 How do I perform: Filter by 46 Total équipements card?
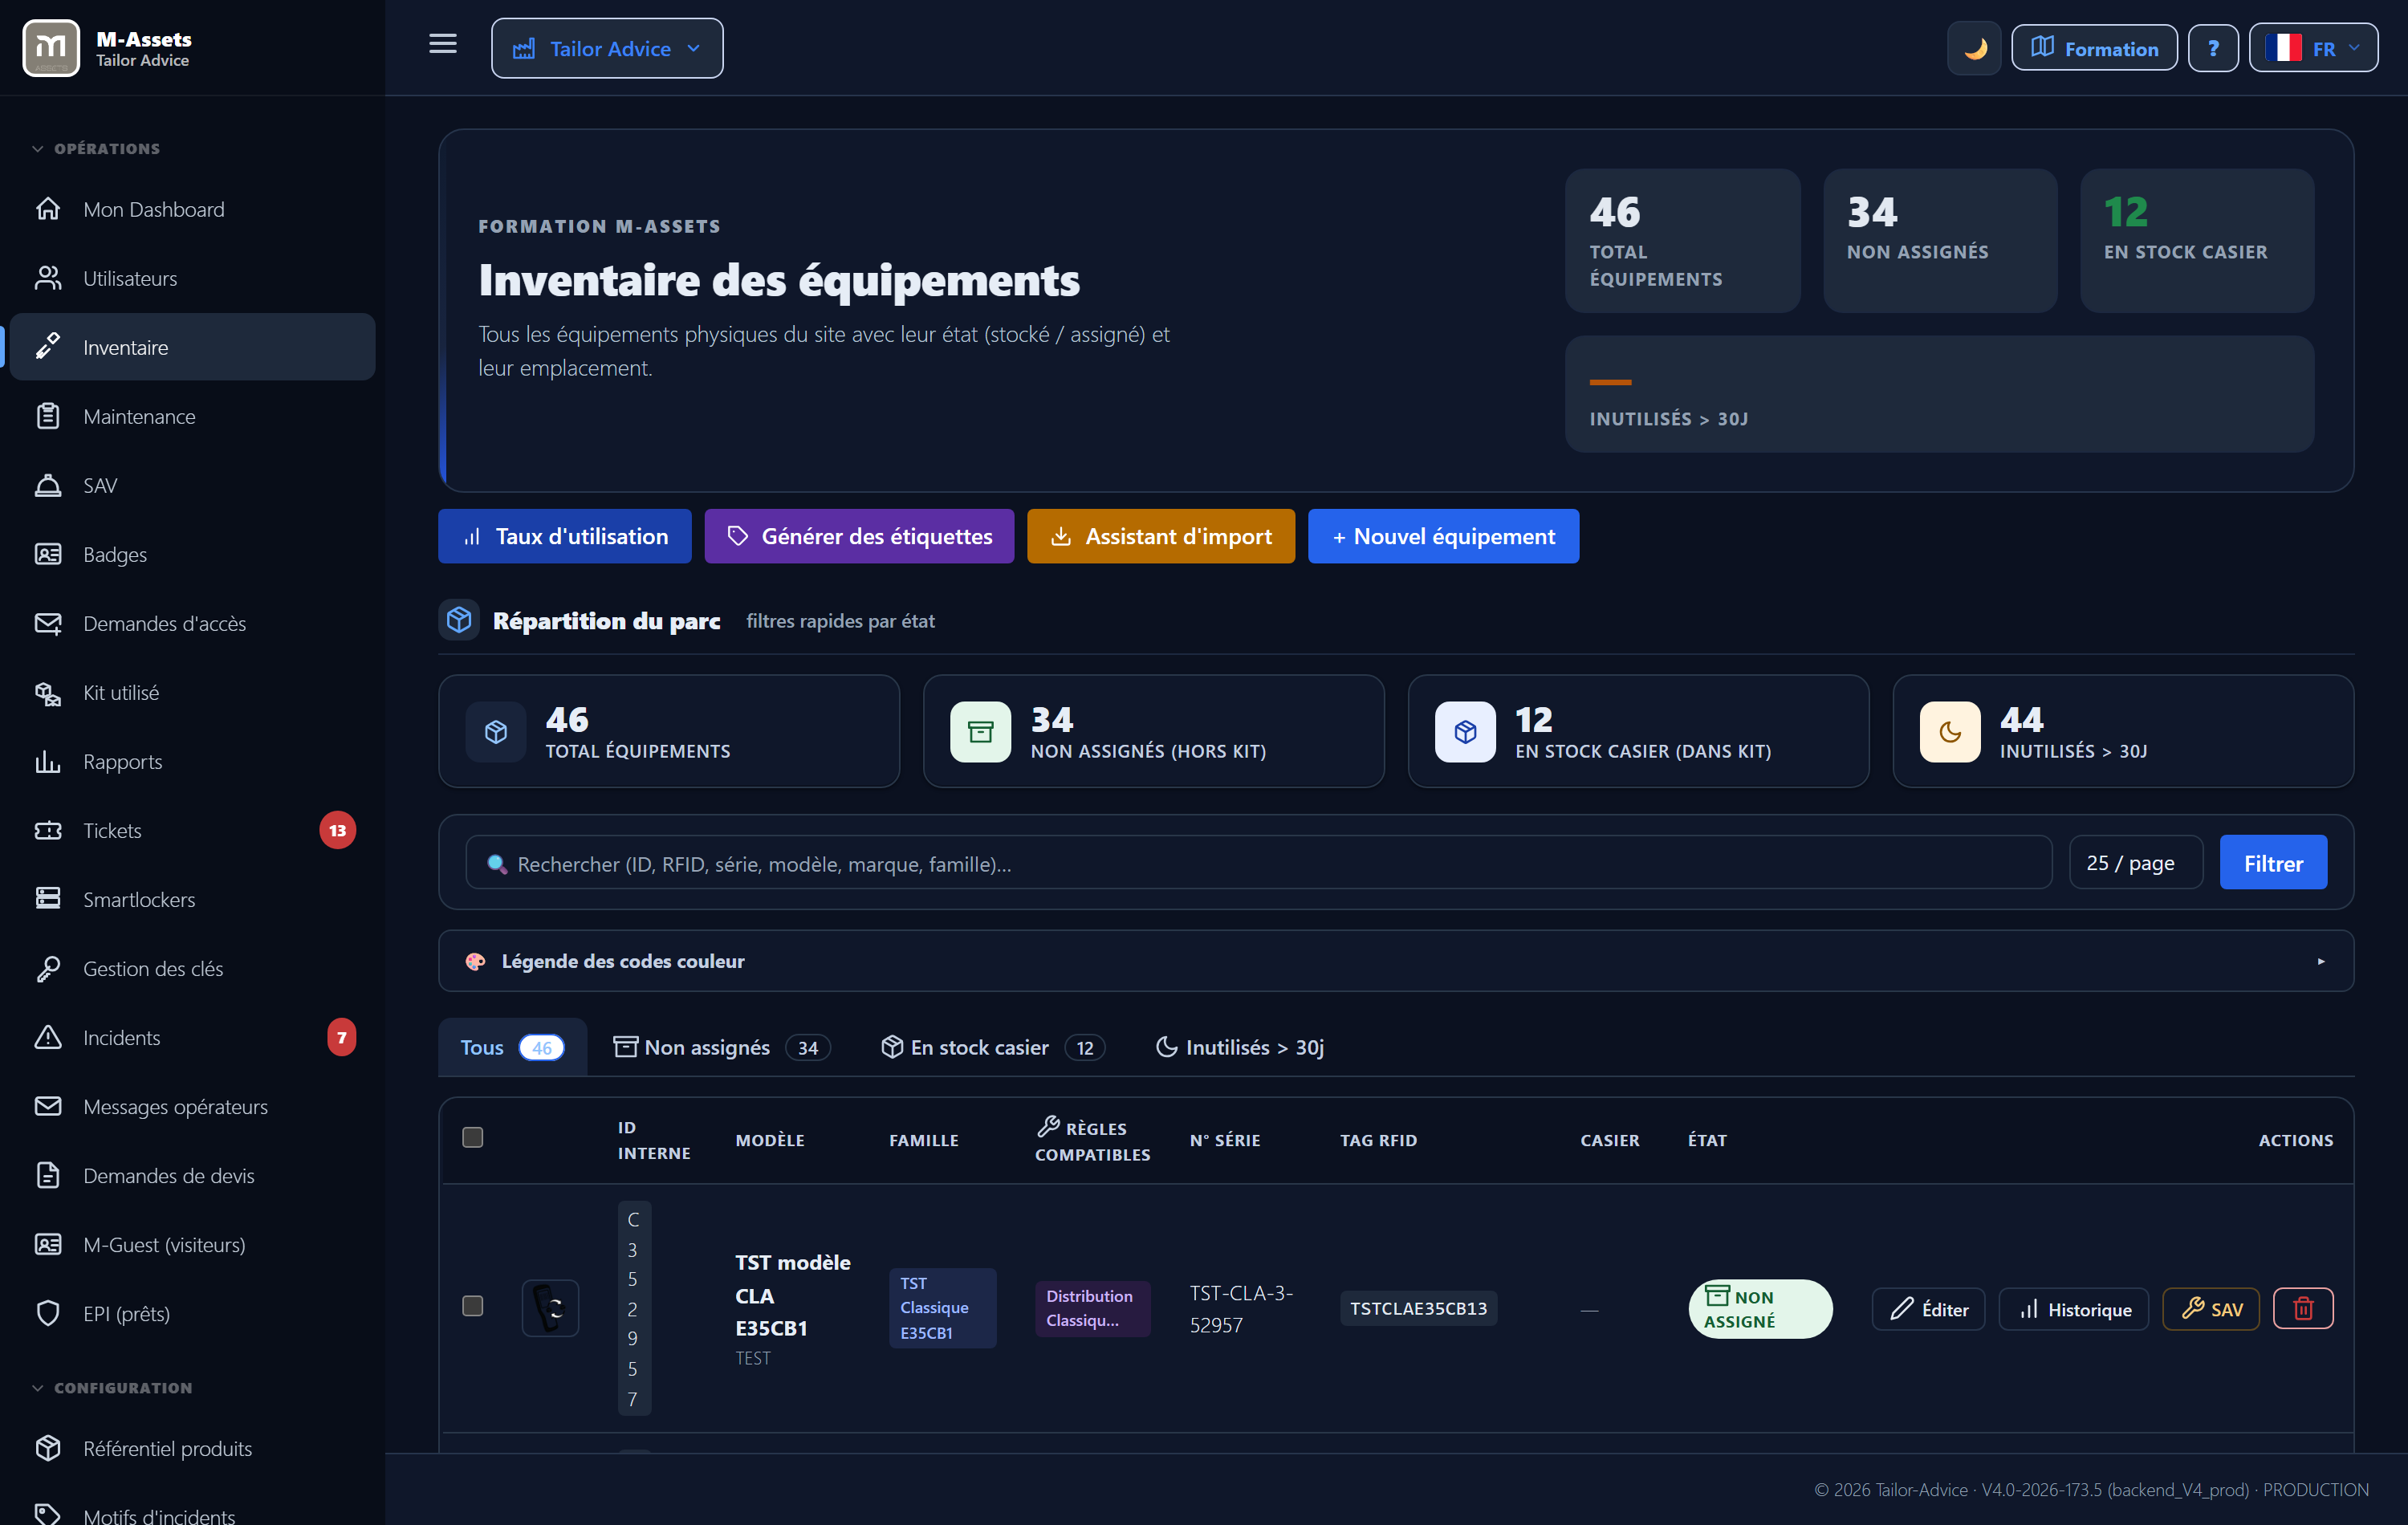pyautogui.click(x=669, y=731)
